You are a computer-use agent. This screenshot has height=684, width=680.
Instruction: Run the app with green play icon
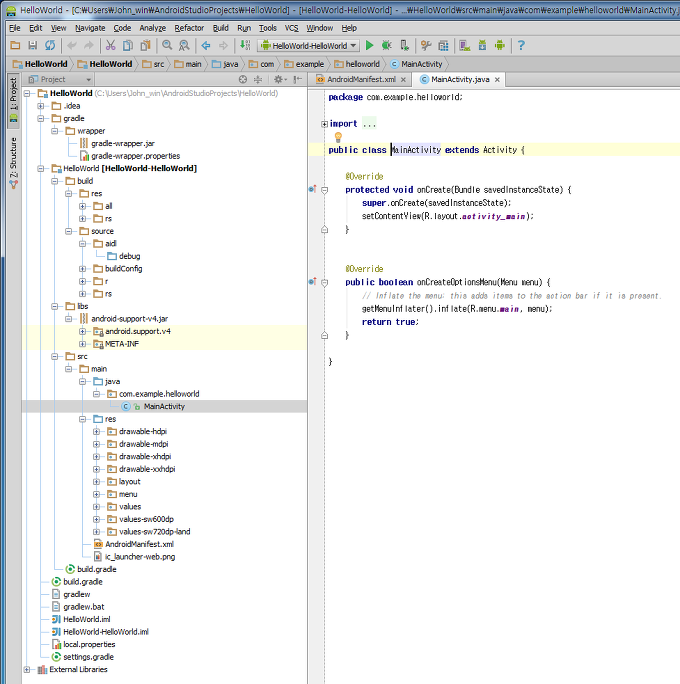coord(369,45)
